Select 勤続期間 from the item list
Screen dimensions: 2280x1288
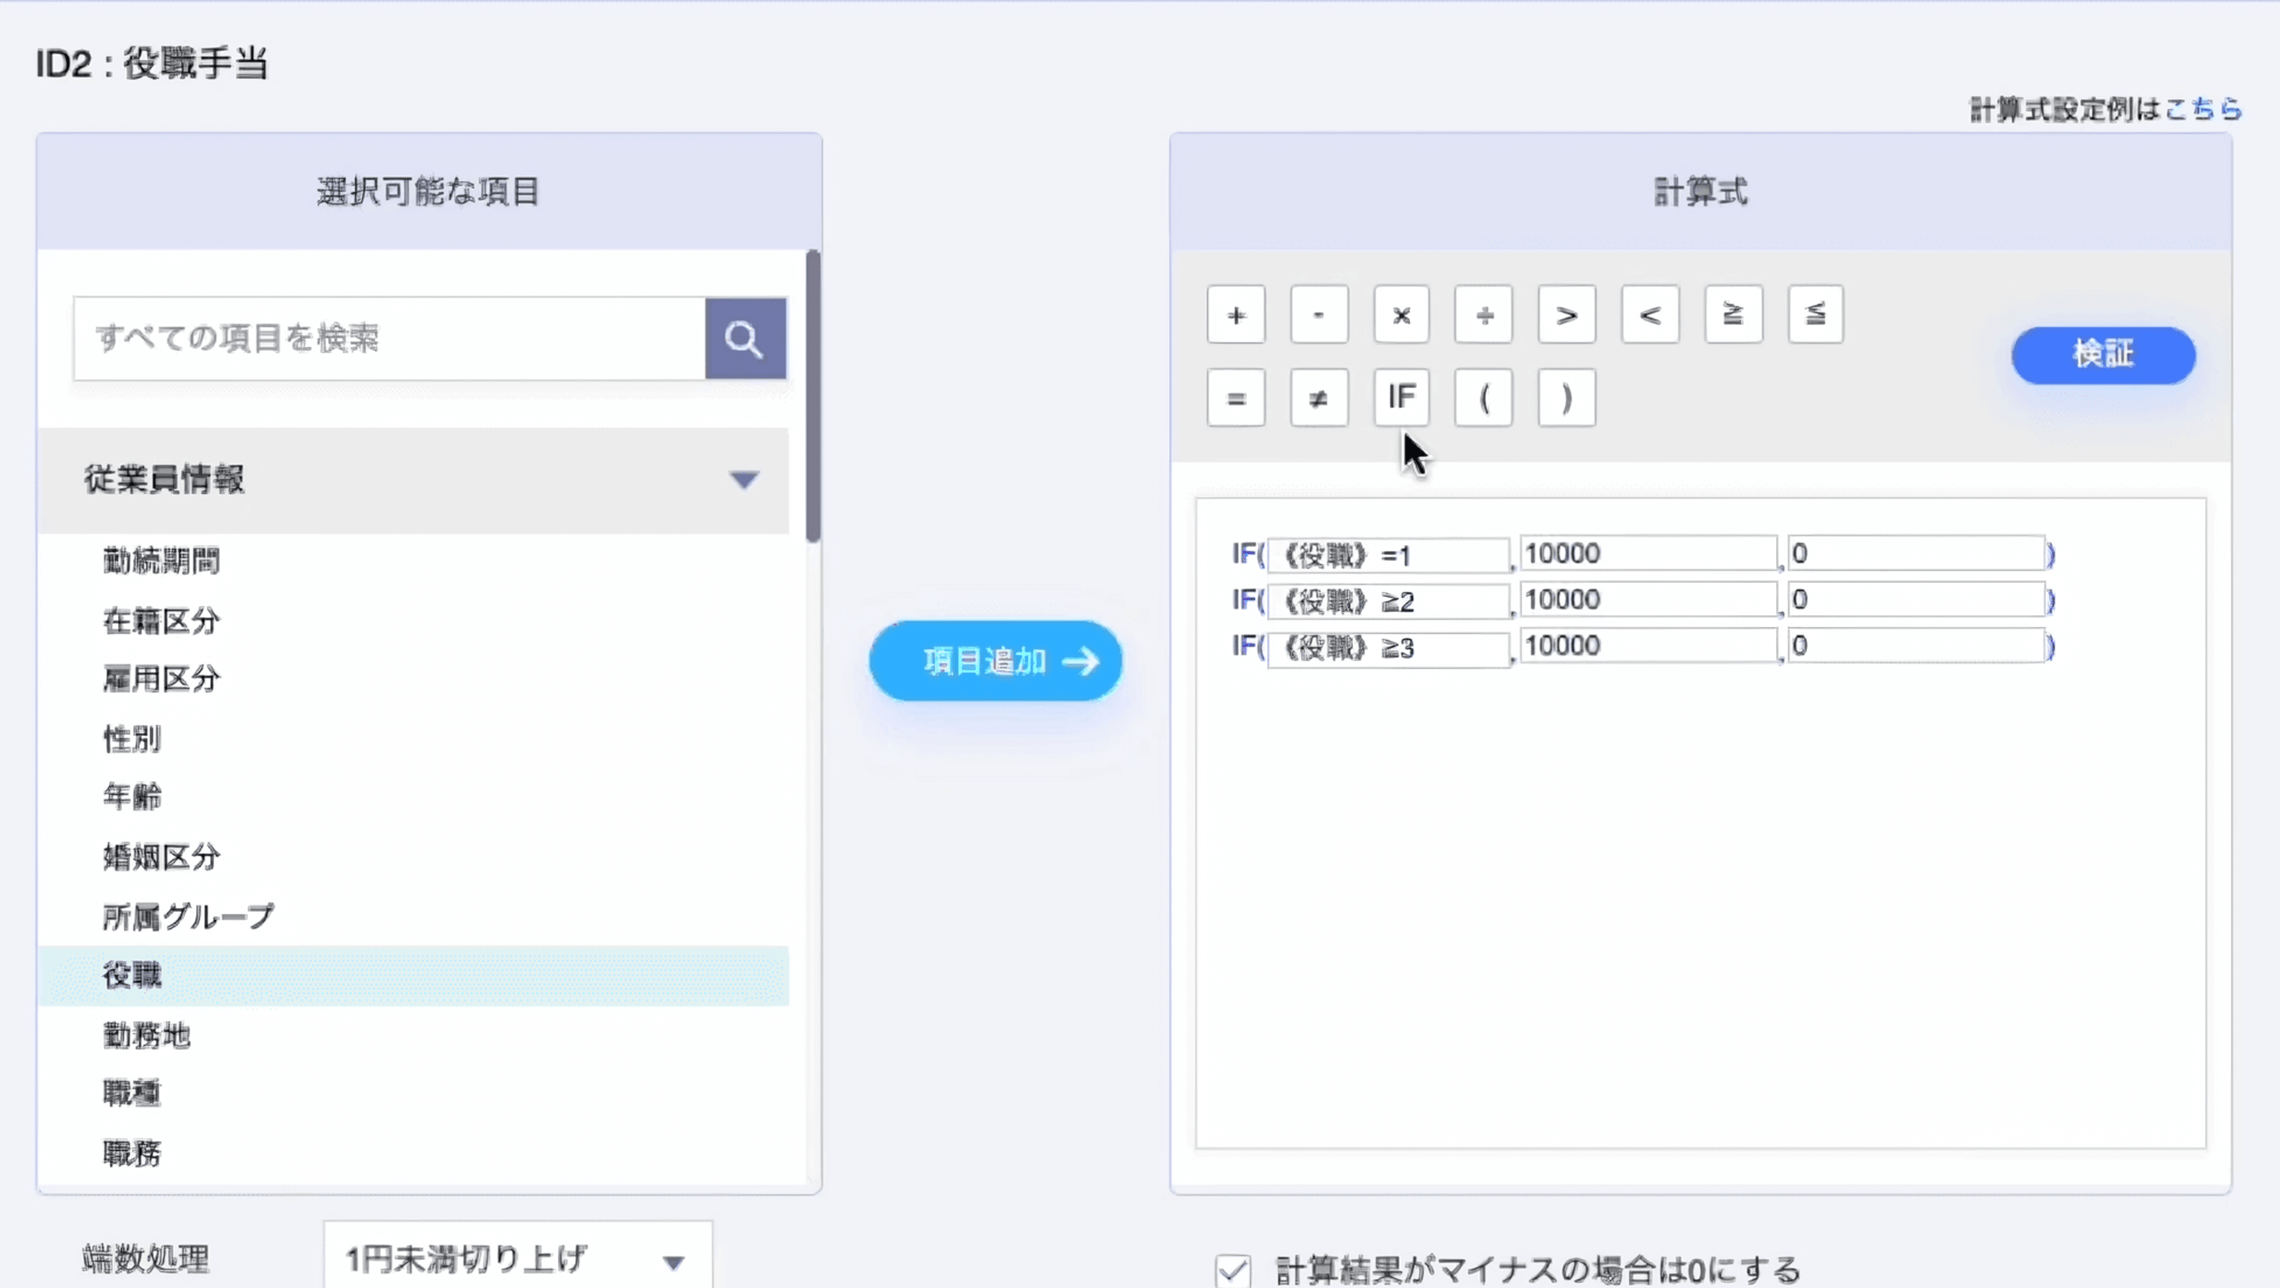(161, 561)
